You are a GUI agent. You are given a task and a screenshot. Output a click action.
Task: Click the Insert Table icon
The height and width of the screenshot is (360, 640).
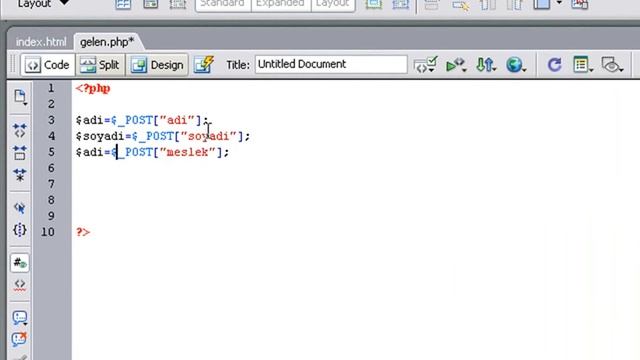tap(123, 4)
